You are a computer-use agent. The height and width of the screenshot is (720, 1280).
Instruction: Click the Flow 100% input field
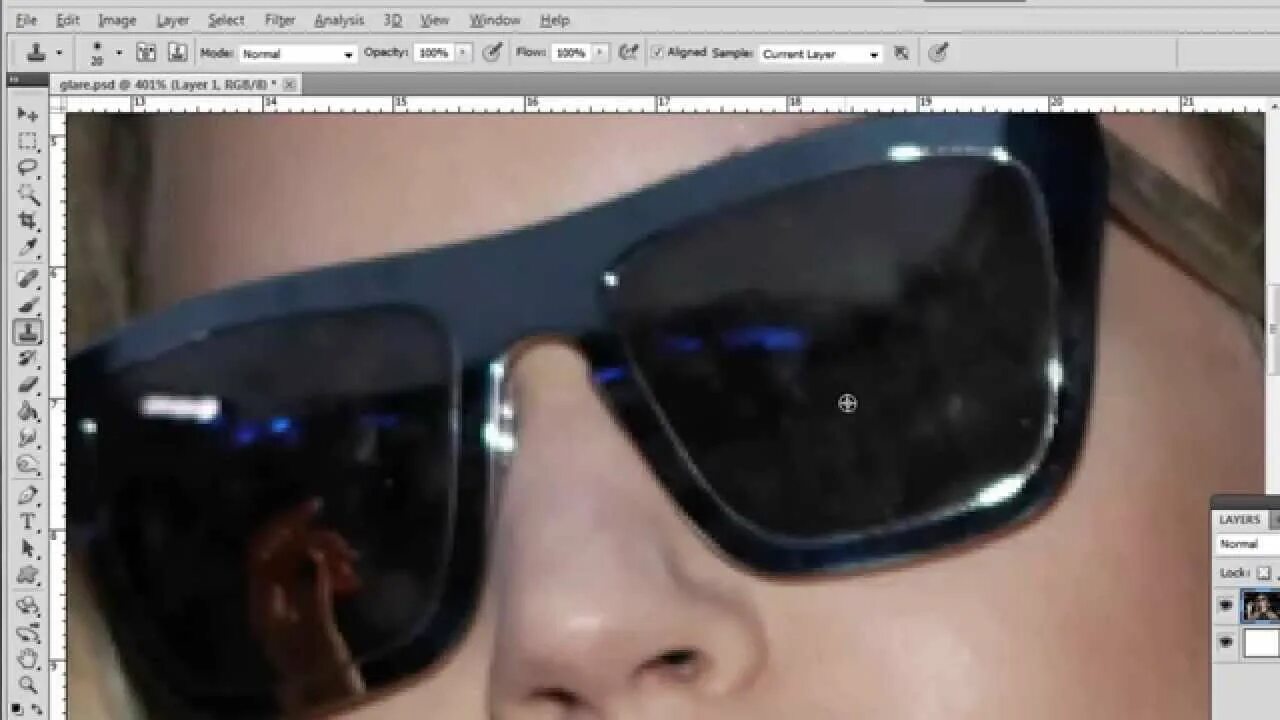571,53
